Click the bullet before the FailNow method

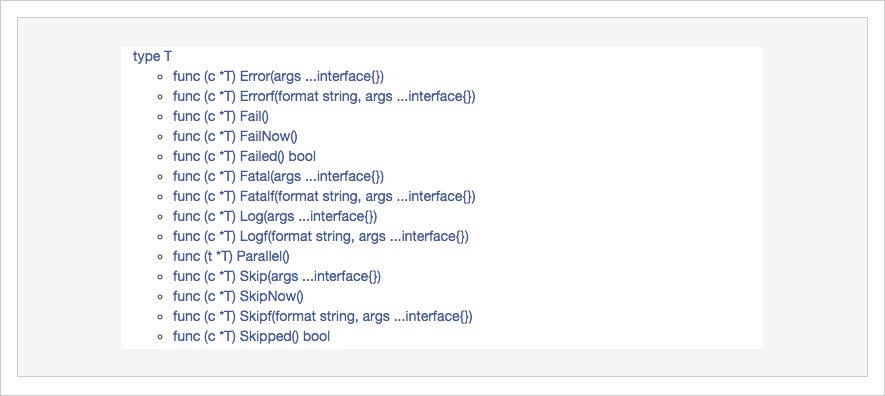point(160,137)
